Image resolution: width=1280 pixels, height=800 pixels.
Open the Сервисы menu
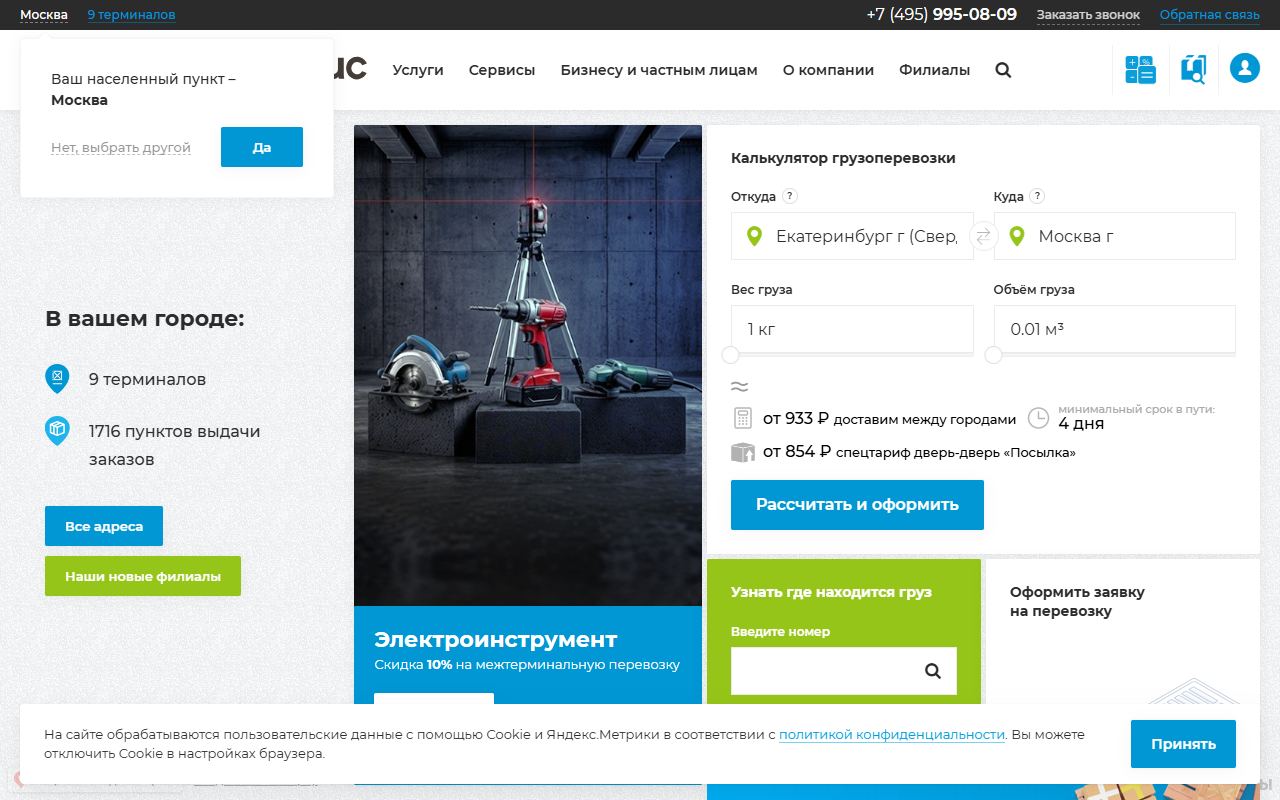[502, 70]
